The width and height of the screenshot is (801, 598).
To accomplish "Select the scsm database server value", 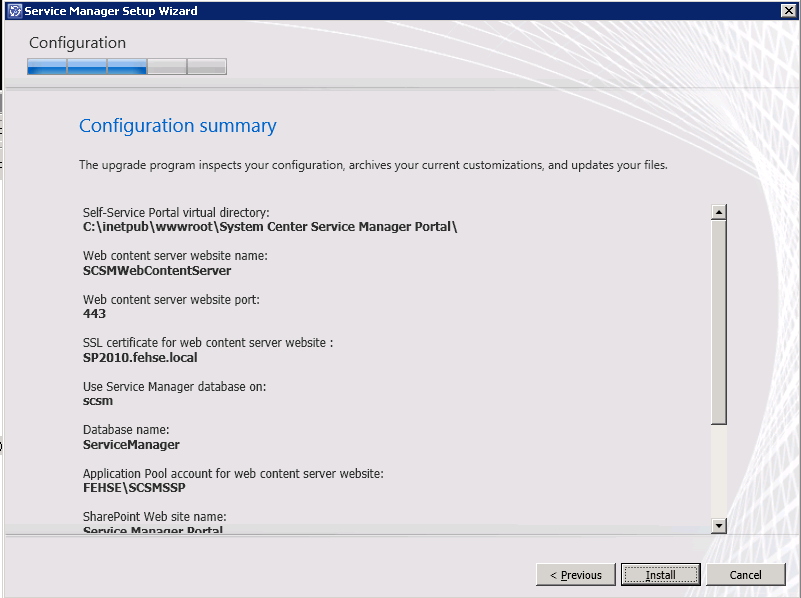I will 98,401.
